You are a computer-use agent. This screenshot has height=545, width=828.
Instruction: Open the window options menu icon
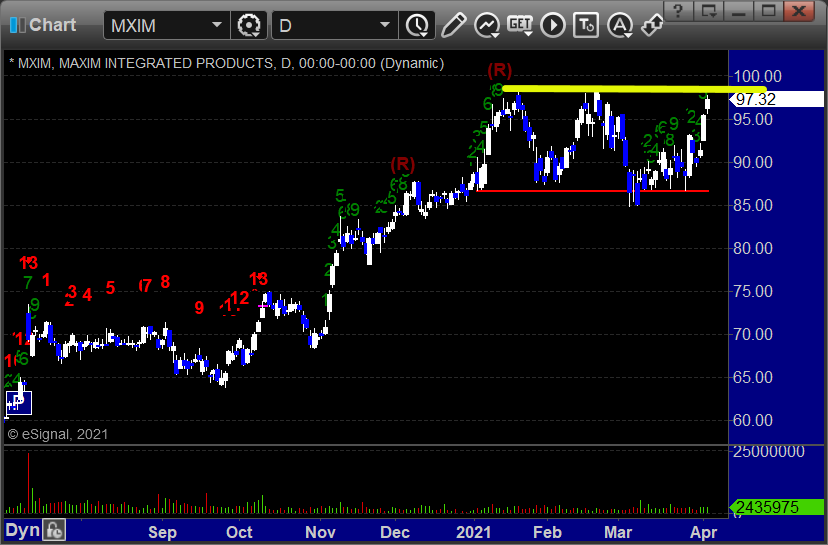click(x=708, y=11)
